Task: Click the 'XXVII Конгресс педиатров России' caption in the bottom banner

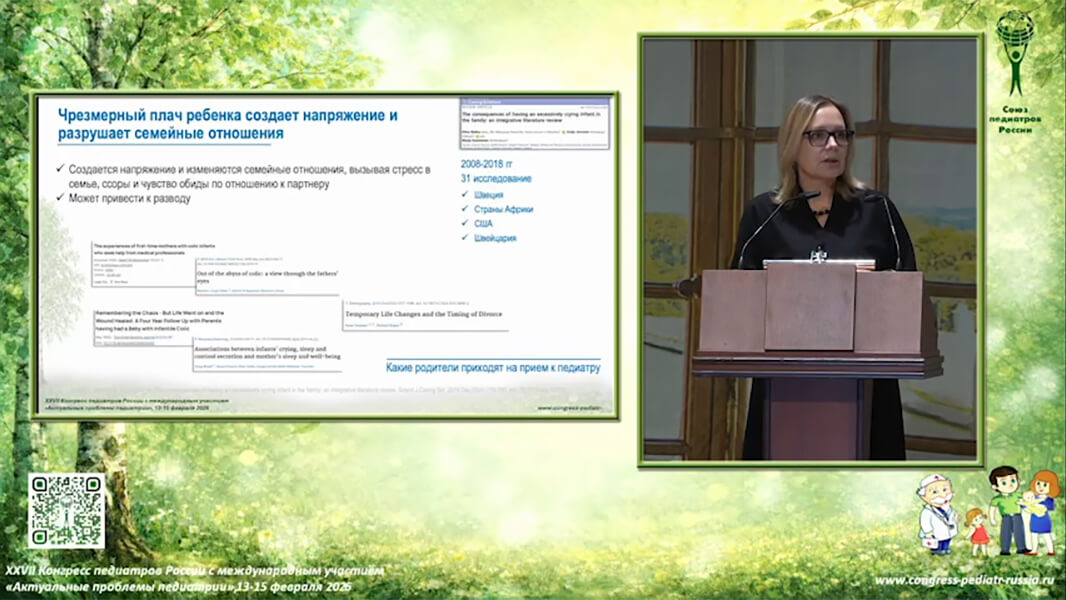Action: (x=194, y=571)
